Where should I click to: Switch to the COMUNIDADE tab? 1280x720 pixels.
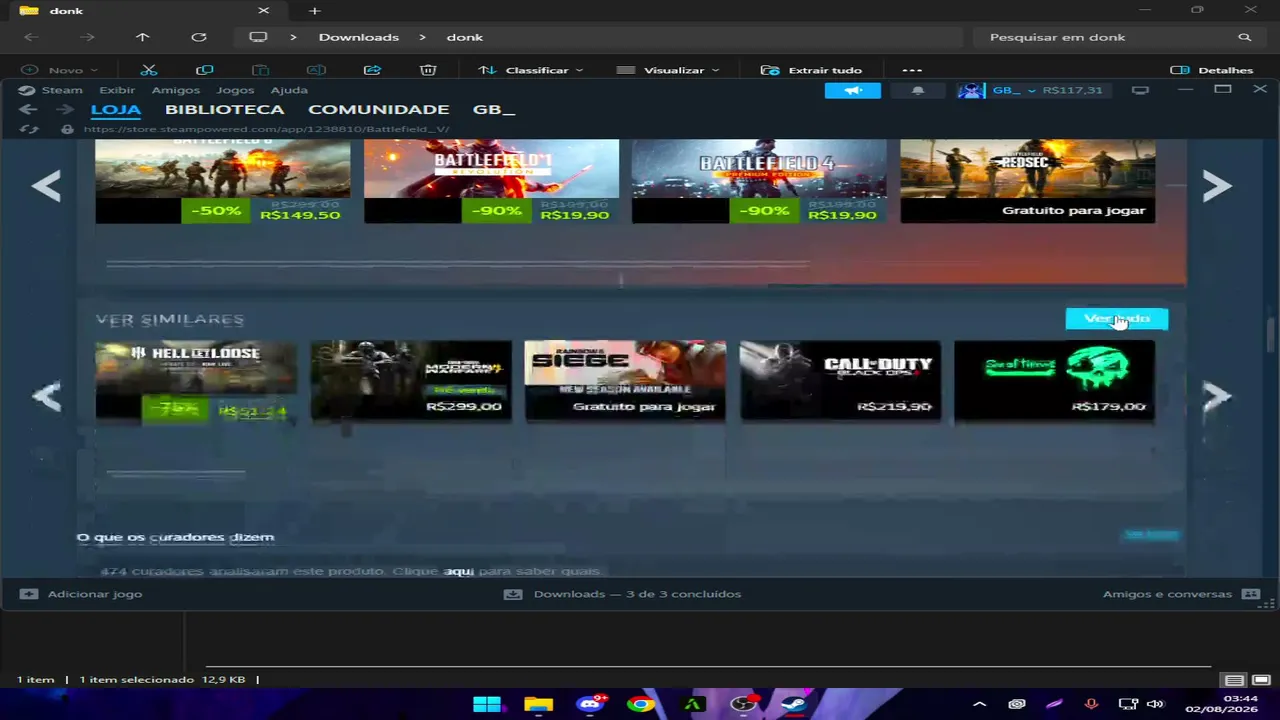tap(378, 109)
